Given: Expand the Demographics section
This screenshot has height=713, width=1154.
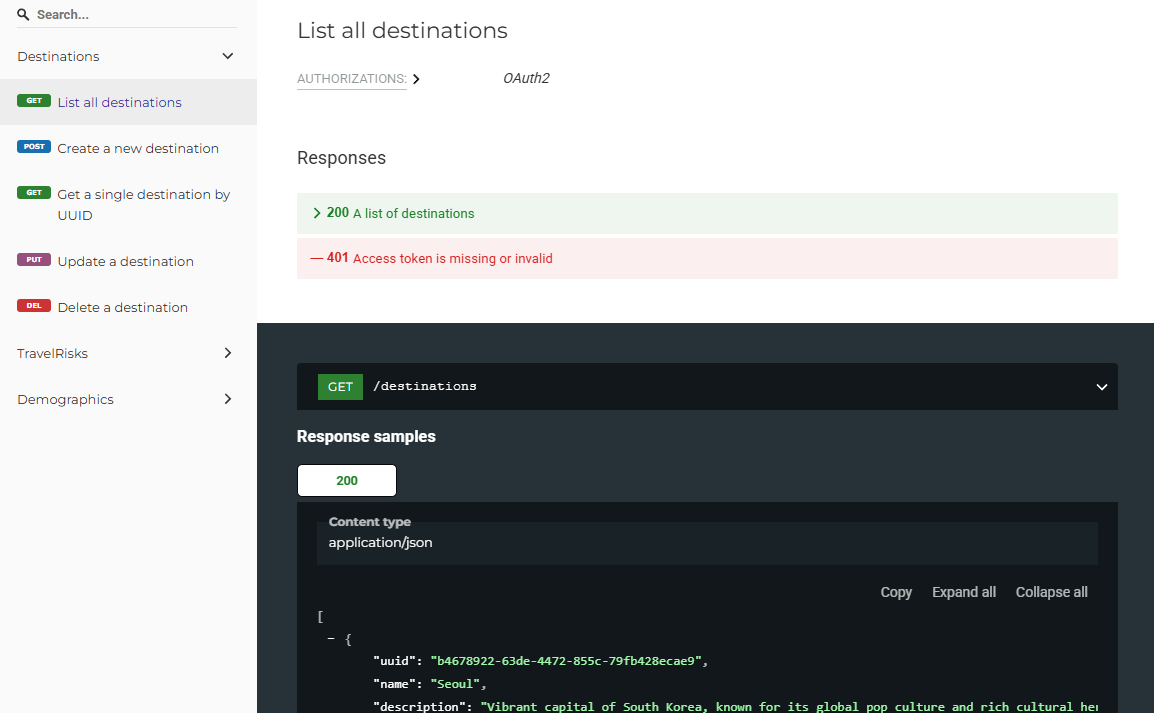Looking at the screenshot, I should point(227,399).
